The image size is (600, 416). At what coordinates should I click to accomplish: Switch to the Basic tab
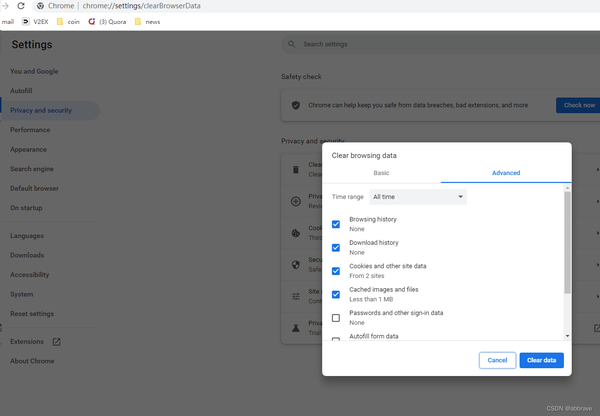381,173
